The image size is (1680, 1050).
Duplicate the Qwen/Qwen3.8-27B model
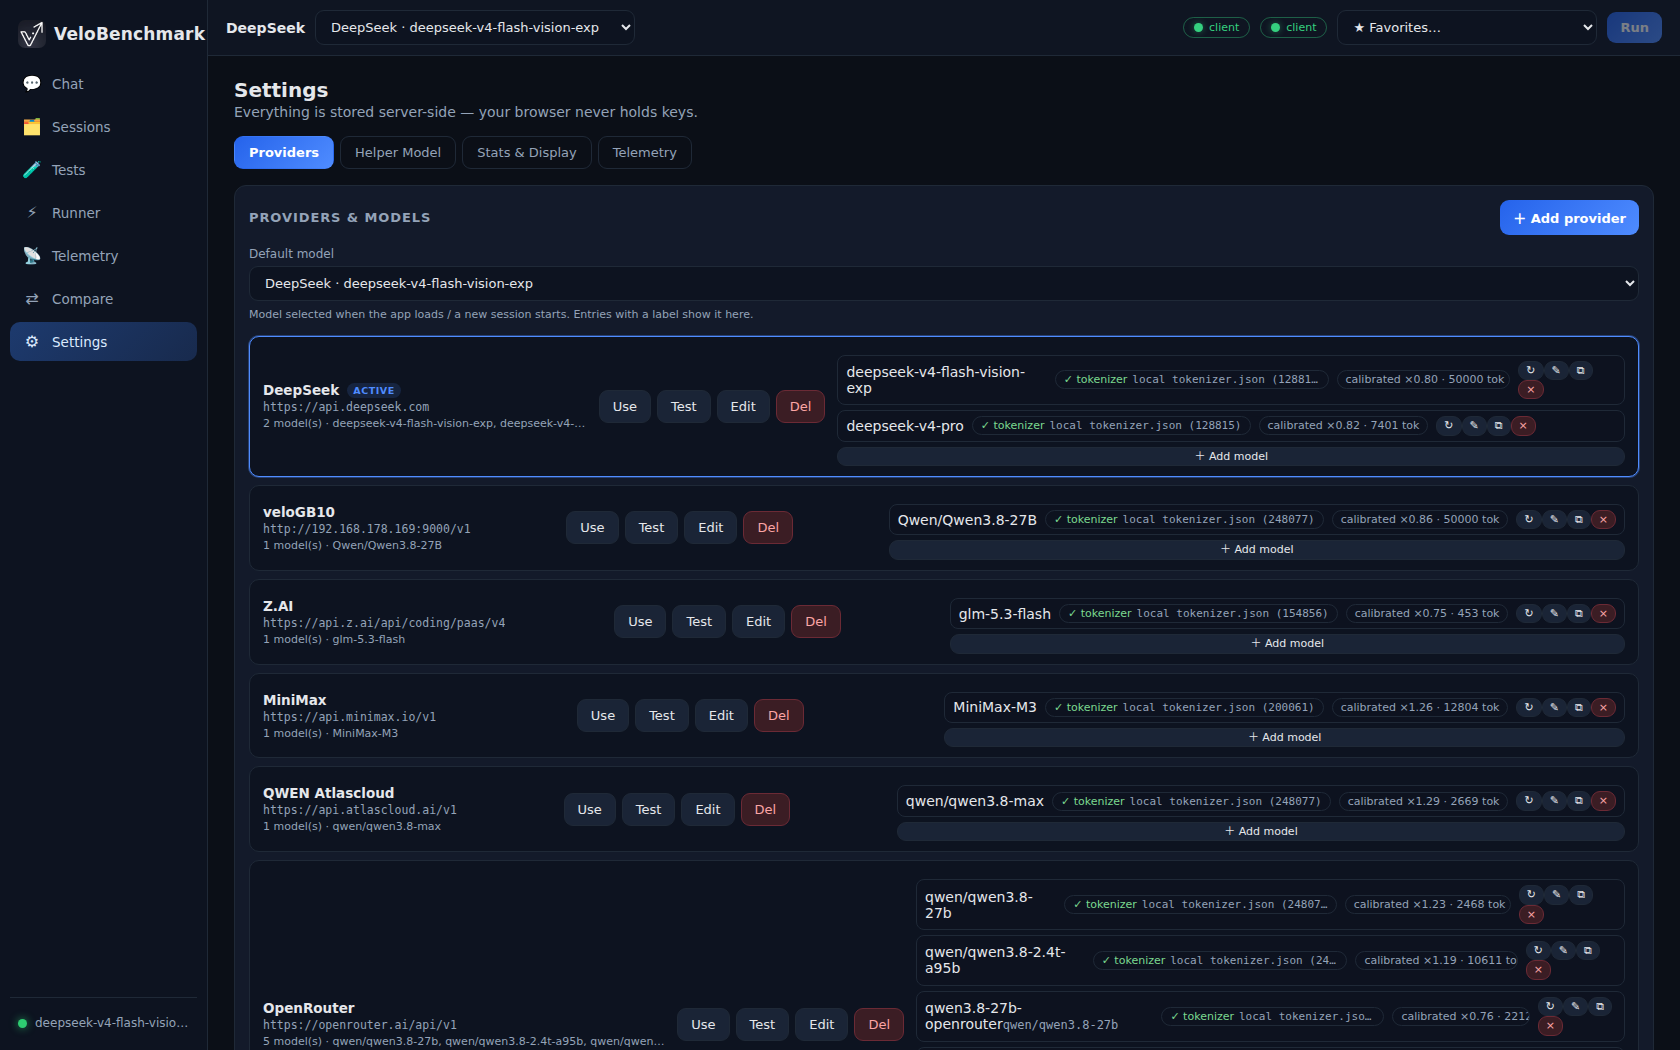(x=1579, y=520)
